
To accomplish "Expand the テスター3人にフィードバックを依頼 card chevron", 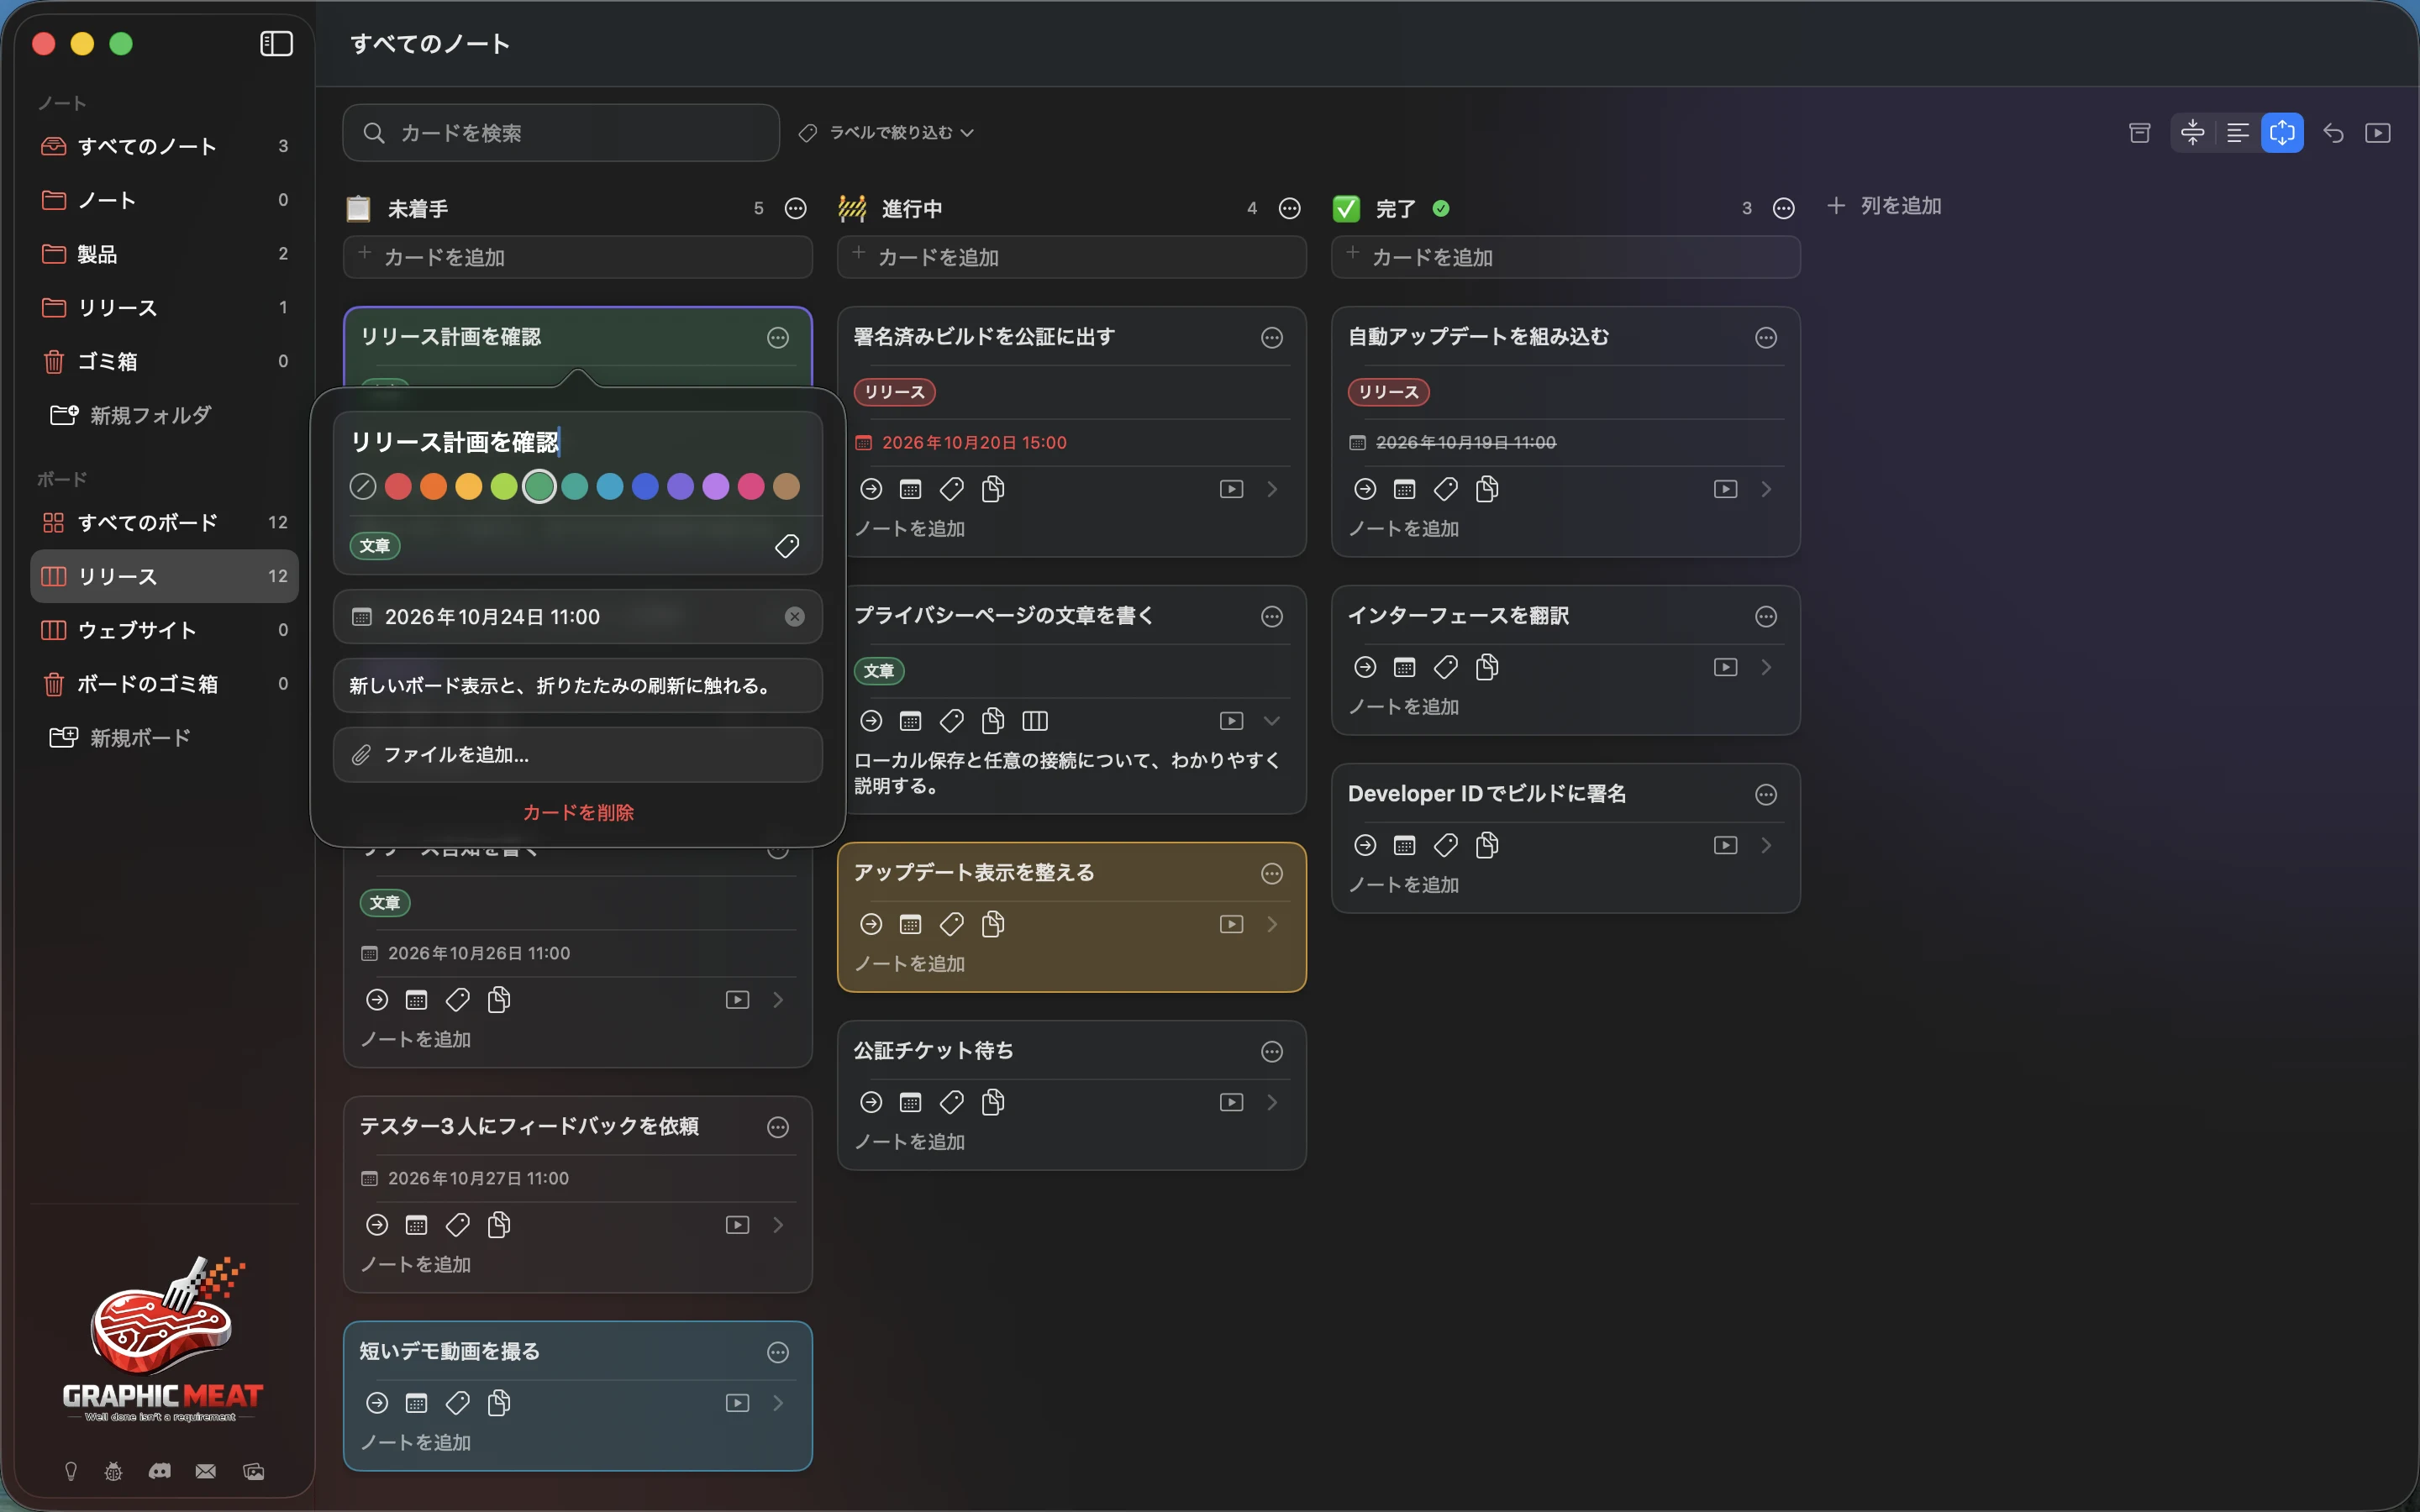I will [x=777, y=1225].
